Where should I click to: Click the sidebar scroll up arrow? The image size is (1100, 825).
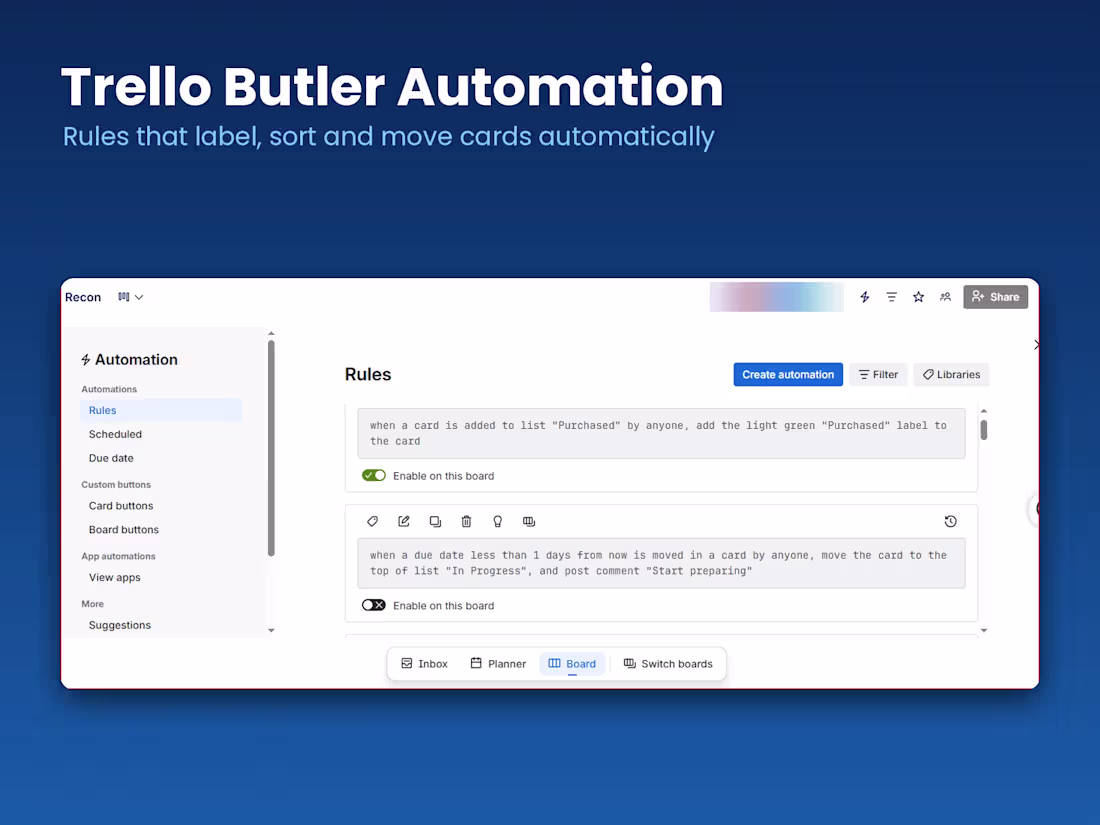pos(271,334)
